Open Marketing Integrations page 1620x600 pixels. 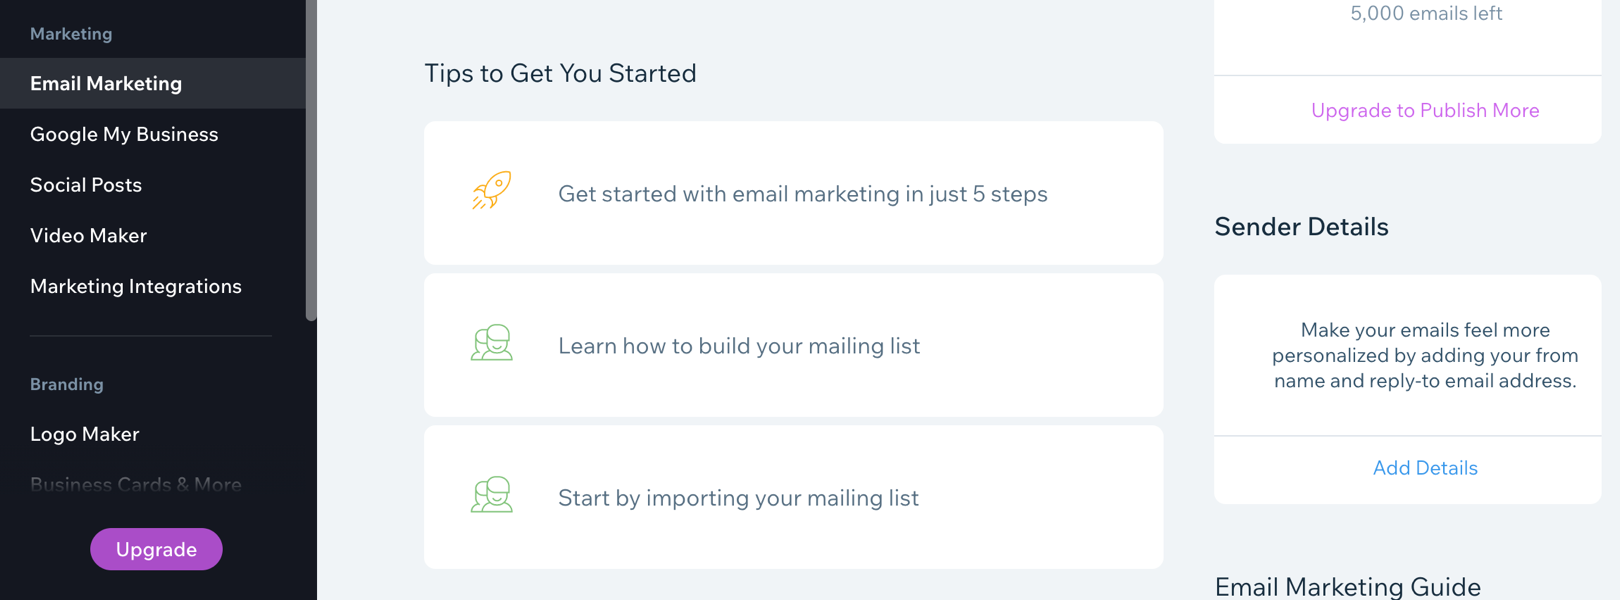click(136, 287)
